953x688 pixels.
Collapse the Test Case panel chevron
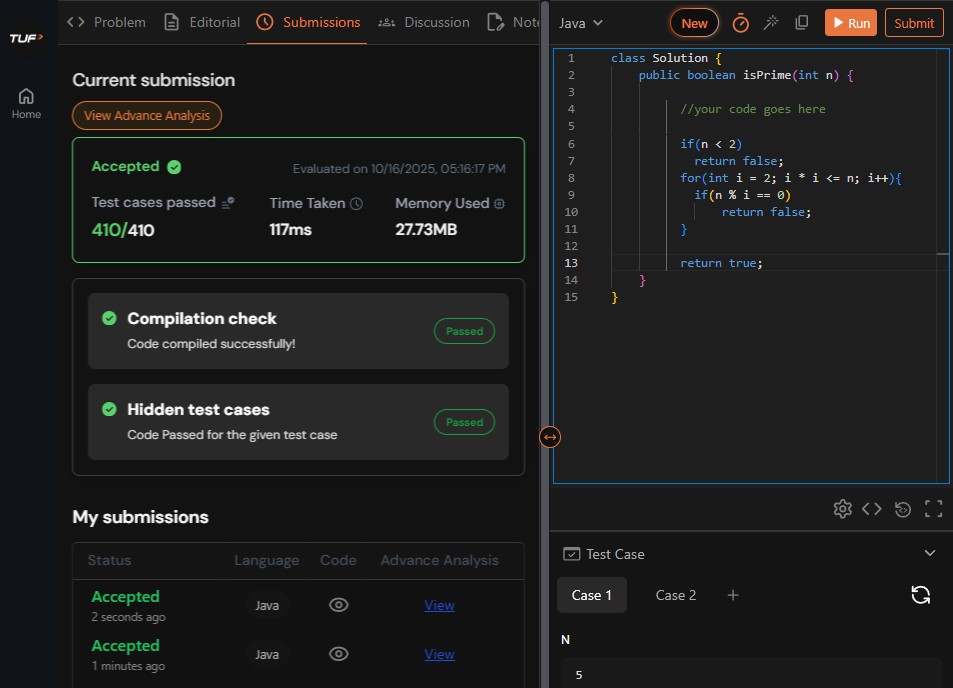tap(930, 553)
